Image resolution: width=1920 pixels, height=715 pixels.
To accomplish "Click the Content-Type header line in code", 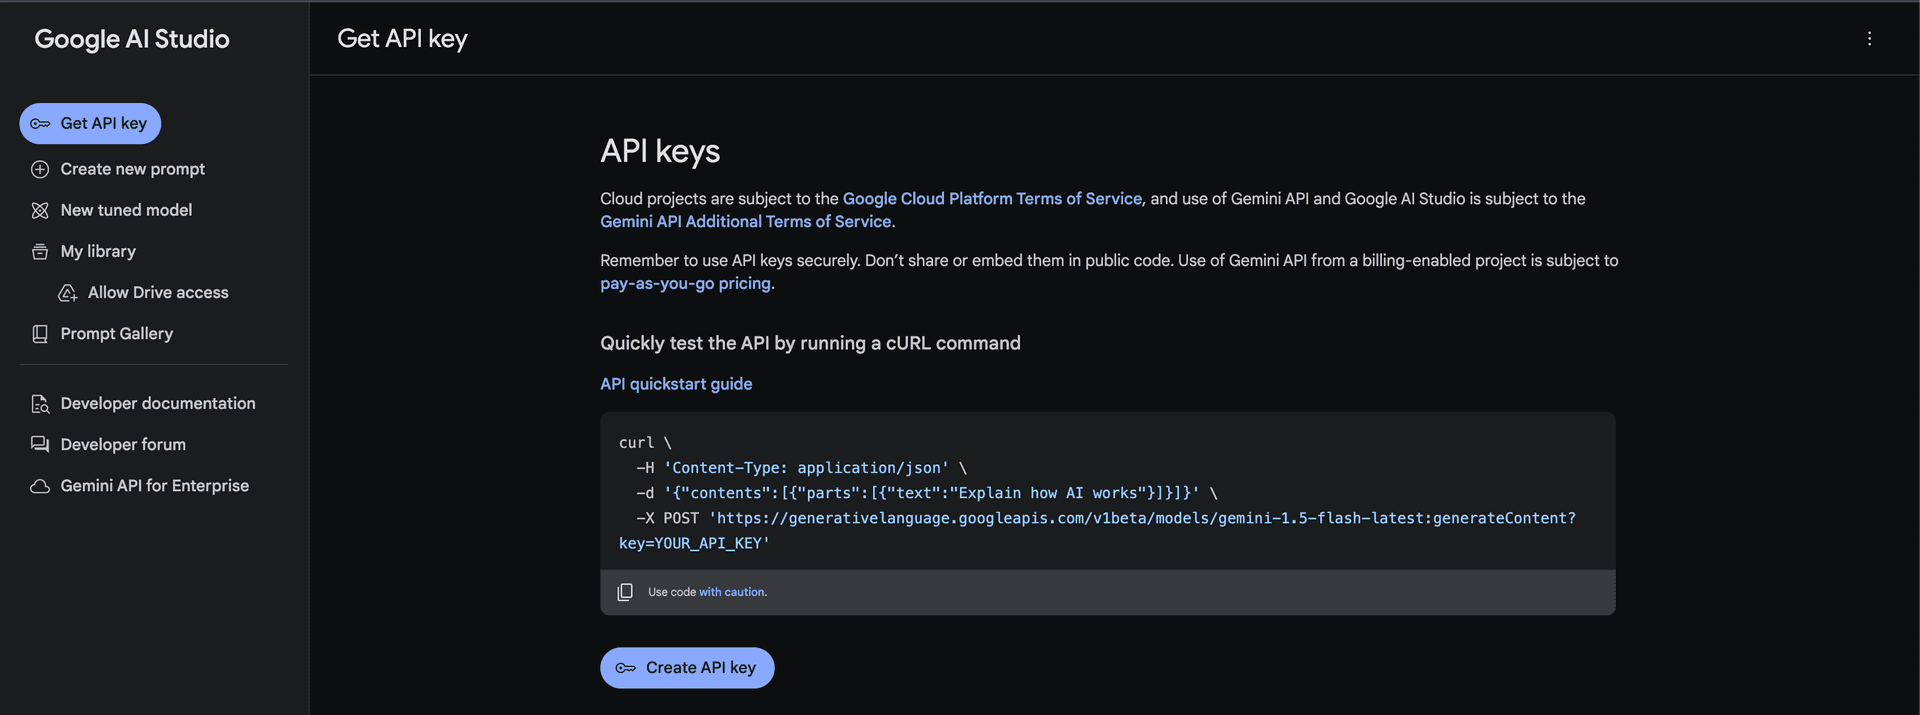I will tap(801, 468).
